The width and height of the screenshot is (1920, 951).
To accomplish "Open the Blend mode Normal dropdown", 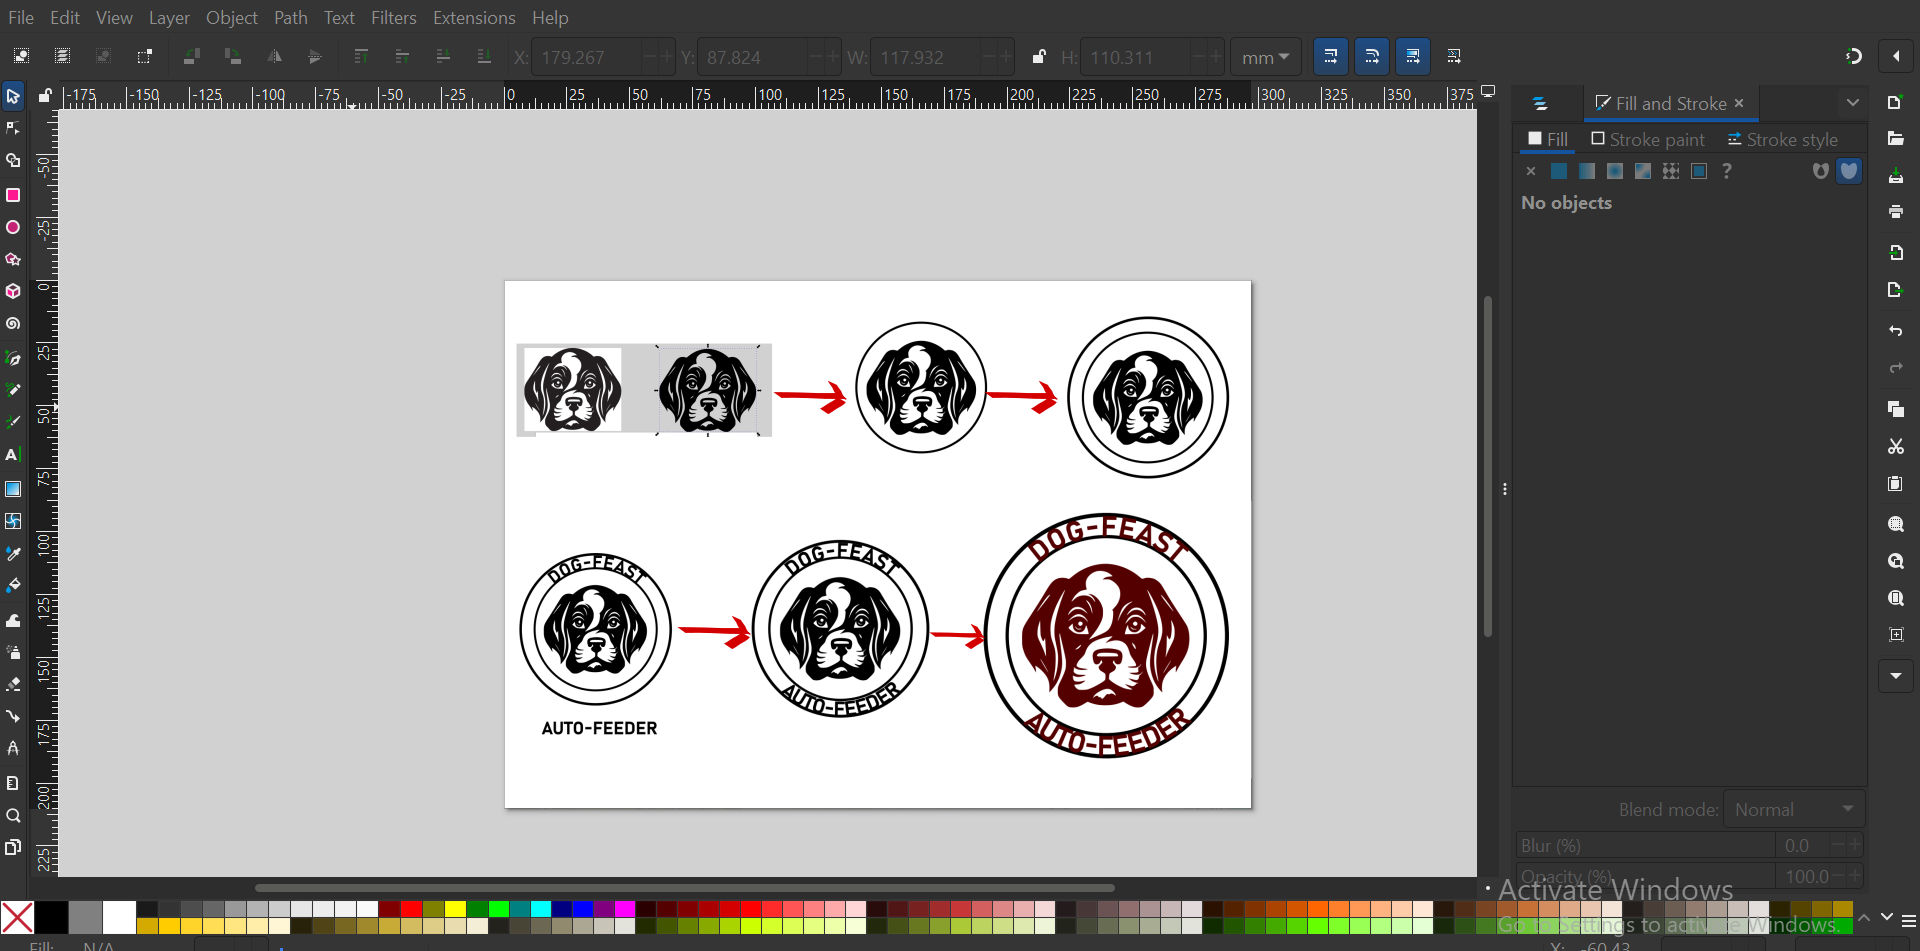I will 1794,809.
